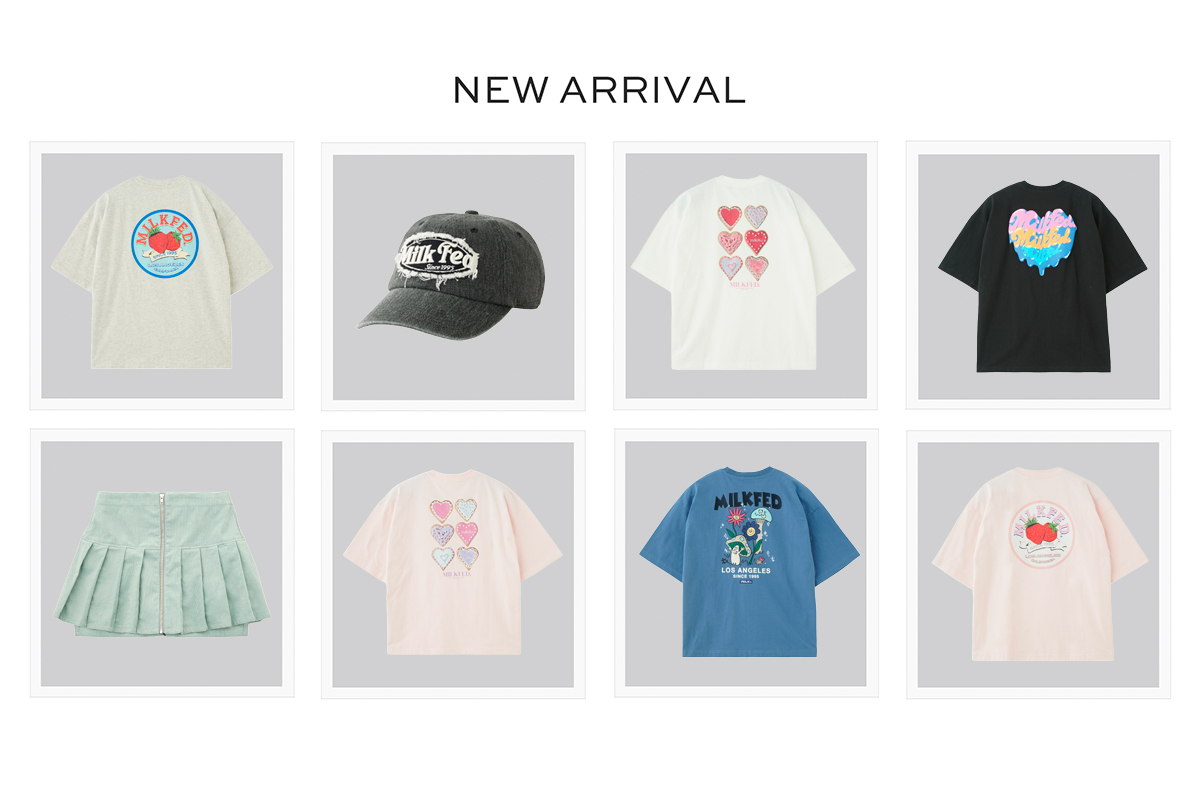
Task: Open the gray strawberry logo T-shirt product
Action: [162, 275]
